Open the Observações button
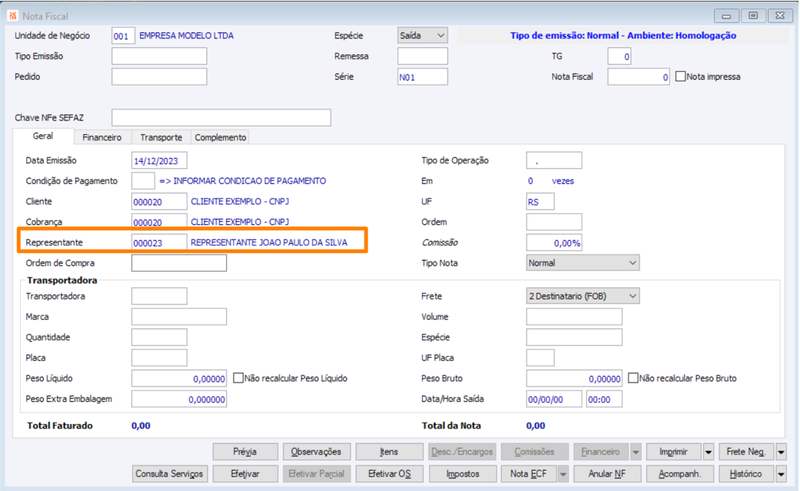The image size is (800, 491). (316, 452)
